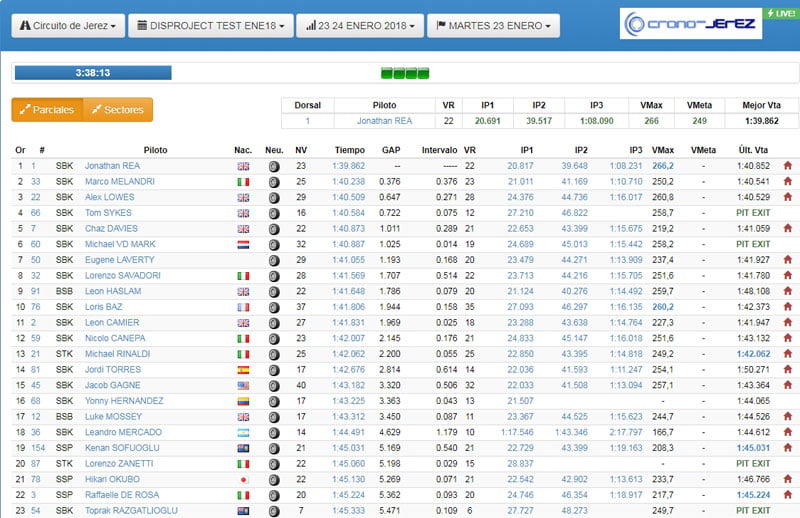Click the VMax column header in main table
800x518 pixels.
tap(663, 150)
